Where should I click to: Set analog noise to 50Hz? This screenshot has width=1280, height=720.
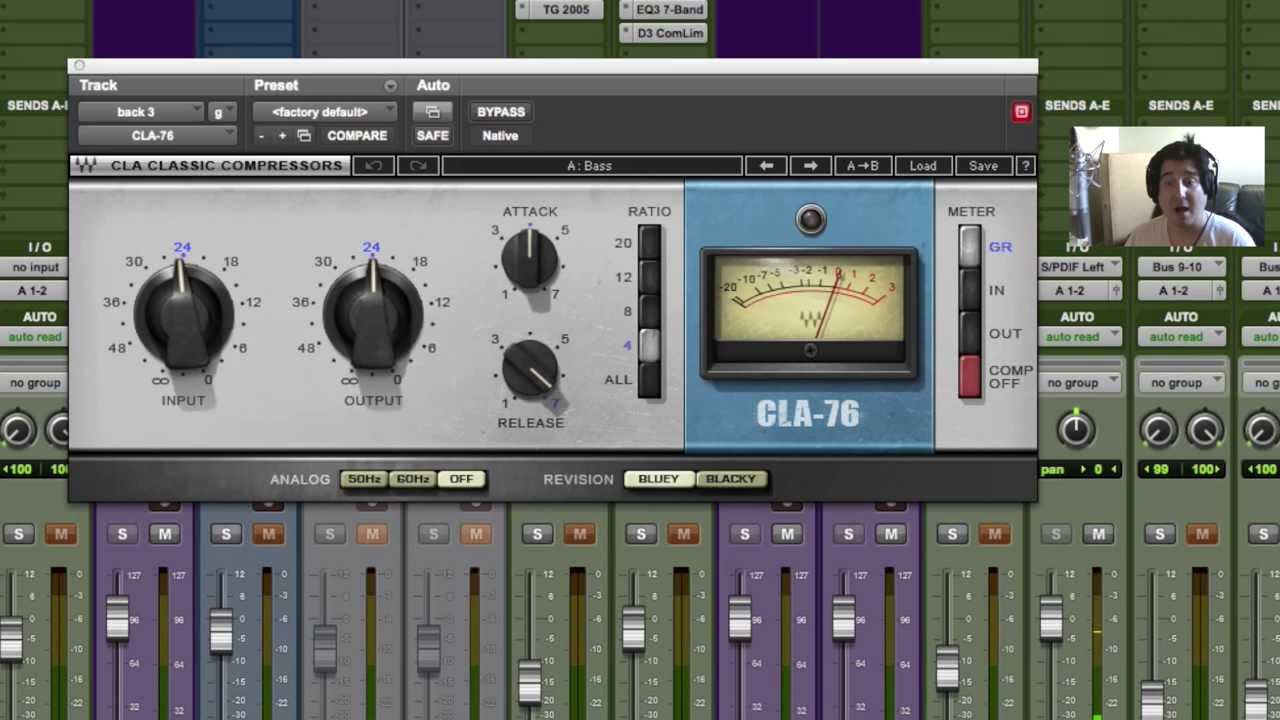[x=364, y=479]
